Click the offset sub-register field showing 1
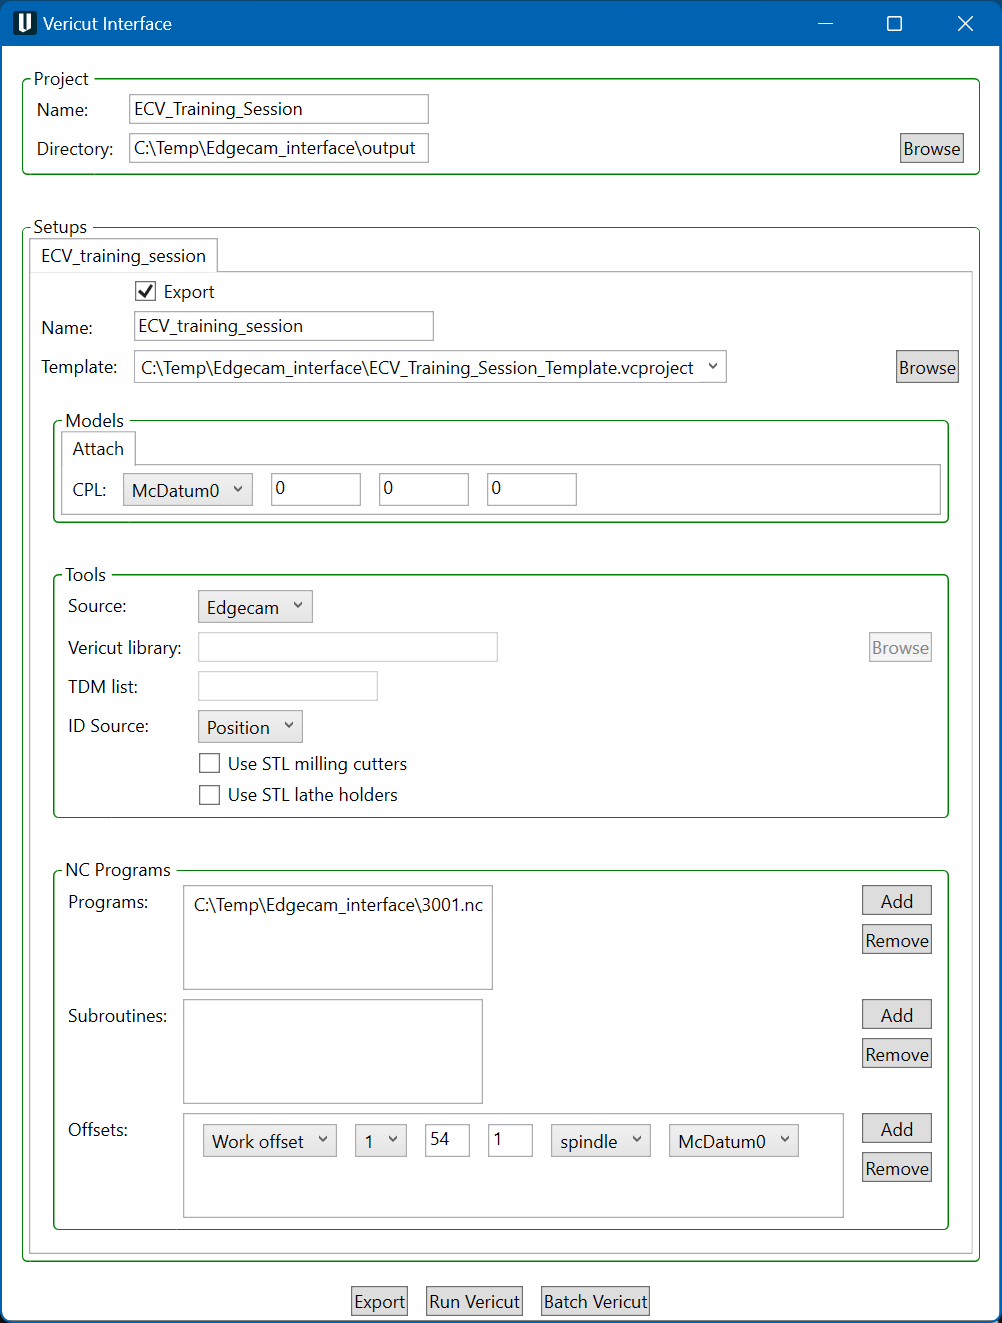This screenshot has height=1323, width=1002. [x=511, y=1140]
